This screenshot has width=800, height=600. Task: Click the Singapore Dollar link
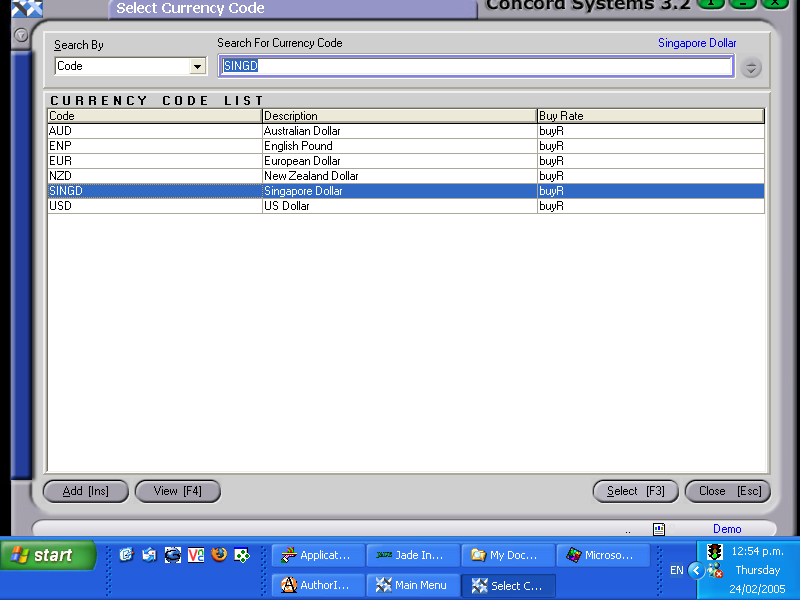[697, 43]
